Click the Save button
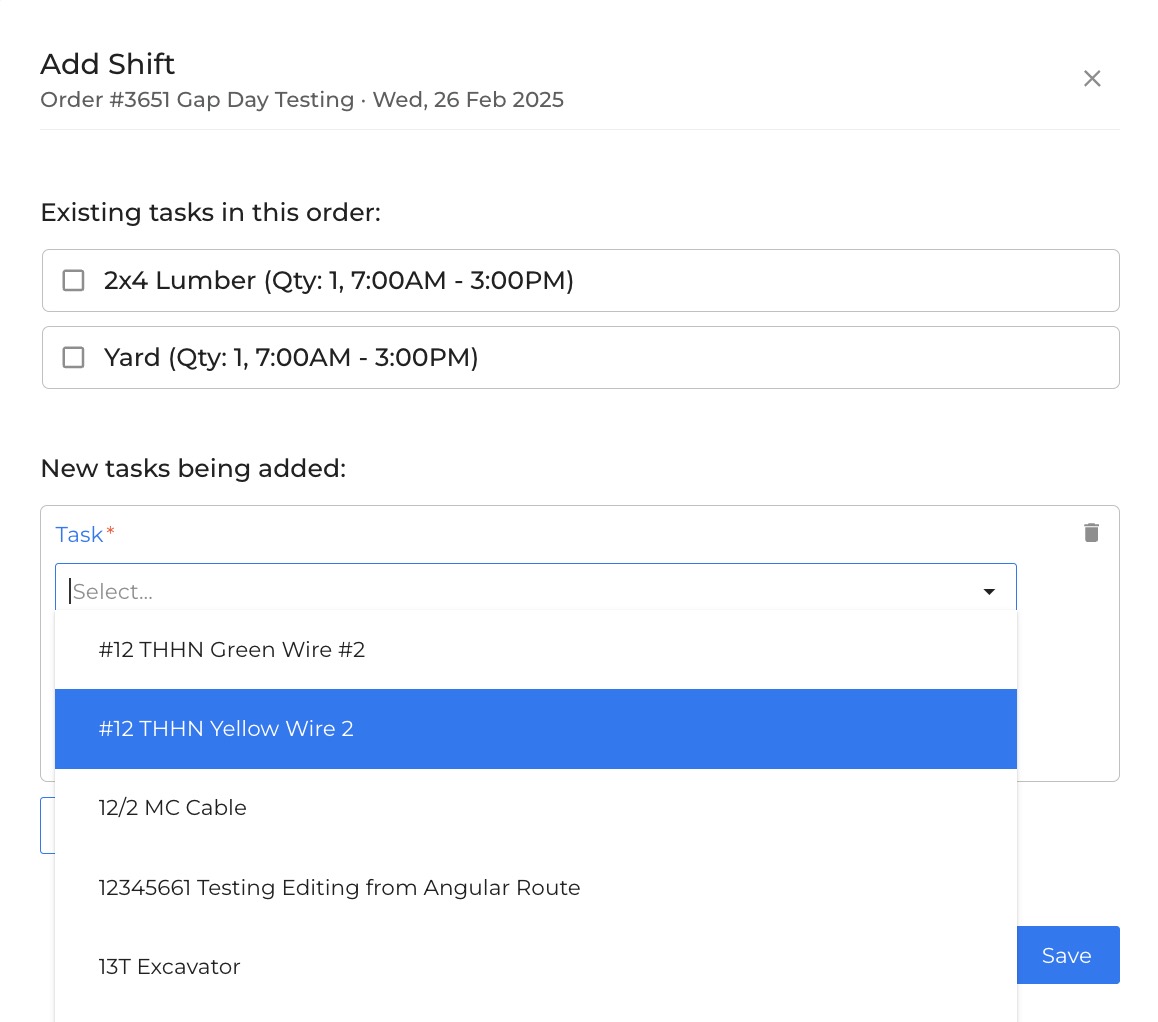Viewport: 1158px width, 1022px height. [x=1068, y=955]
